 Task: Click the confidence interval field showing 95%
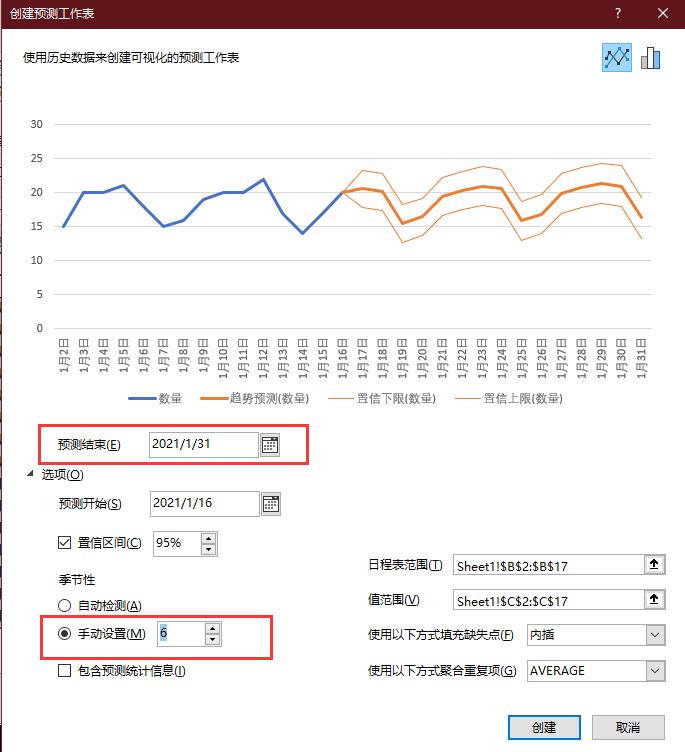pyautogui.click(x=177, y=544)
